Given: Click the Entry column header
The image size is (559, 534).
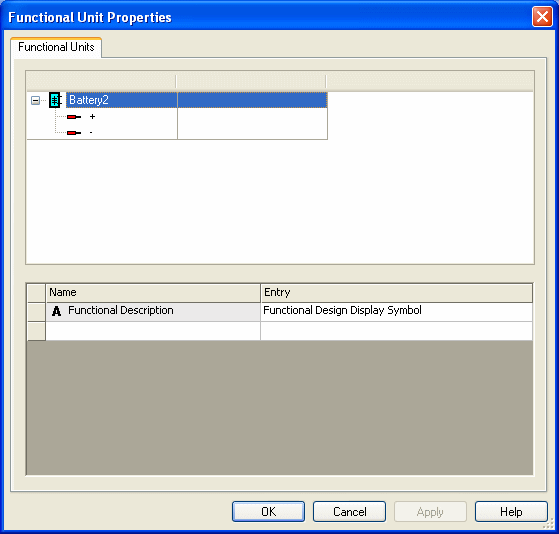Looking at the screenshot, I should click(396, 293).
